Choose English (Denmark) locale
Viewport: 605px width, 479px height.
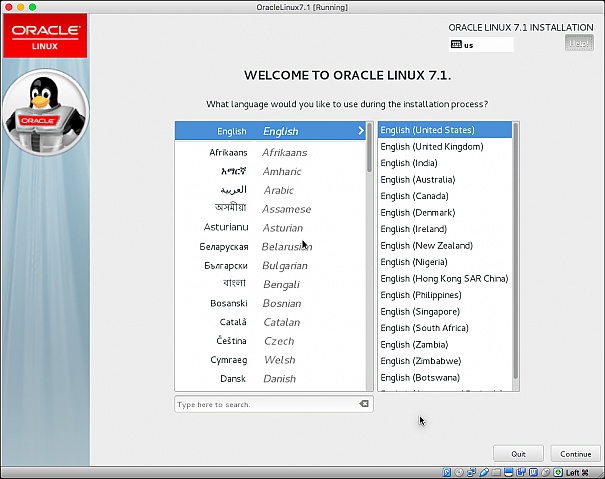[445, 212]
